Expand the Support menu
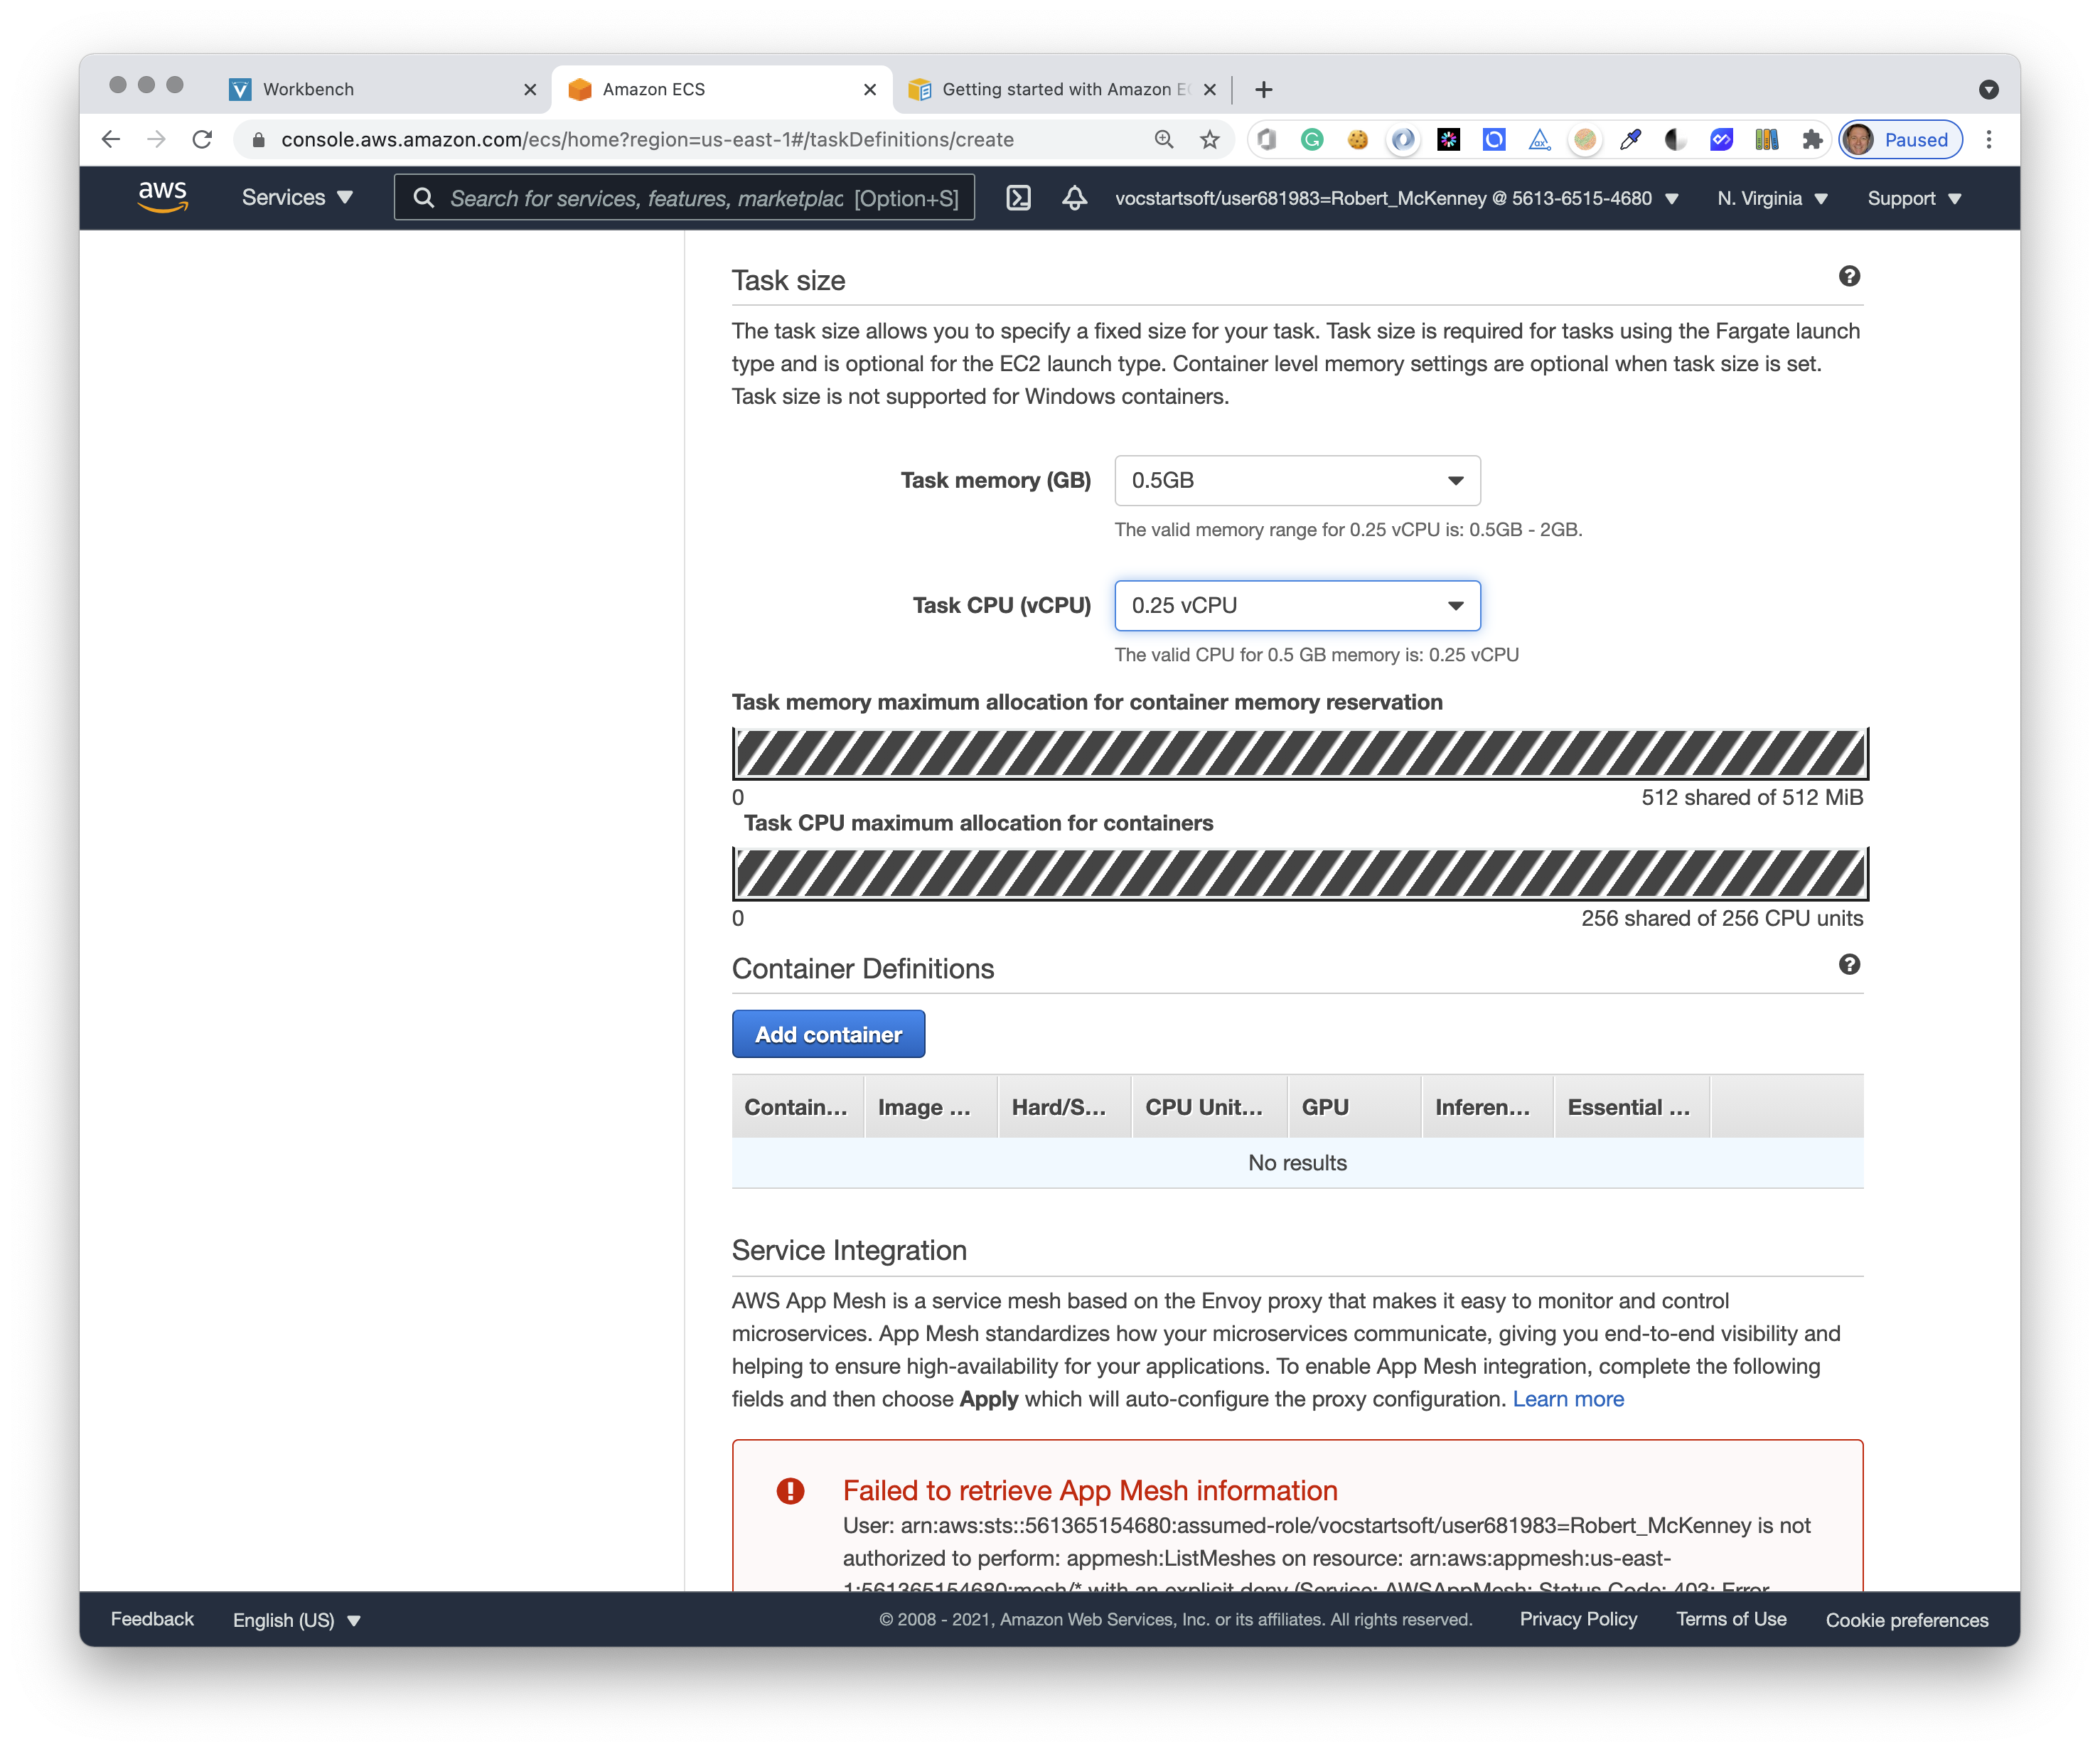Viewport: 2100px width, 1752px height. click(1914, 198)
